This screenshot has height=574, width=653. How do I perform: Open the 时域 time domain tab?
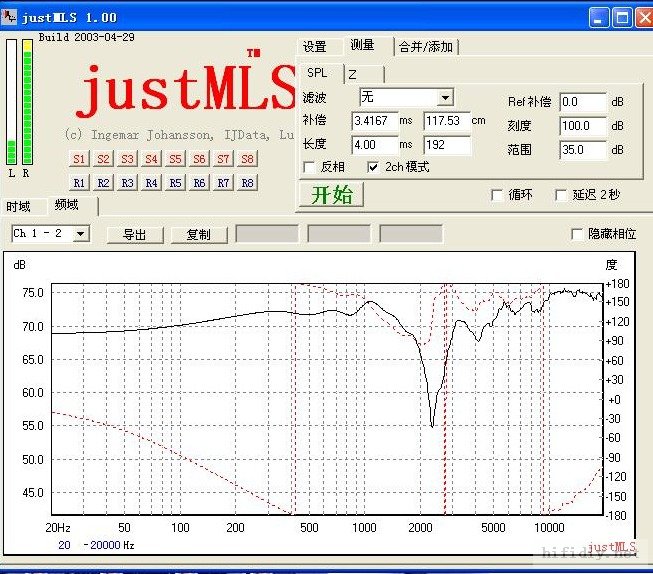tap(19, 207)
